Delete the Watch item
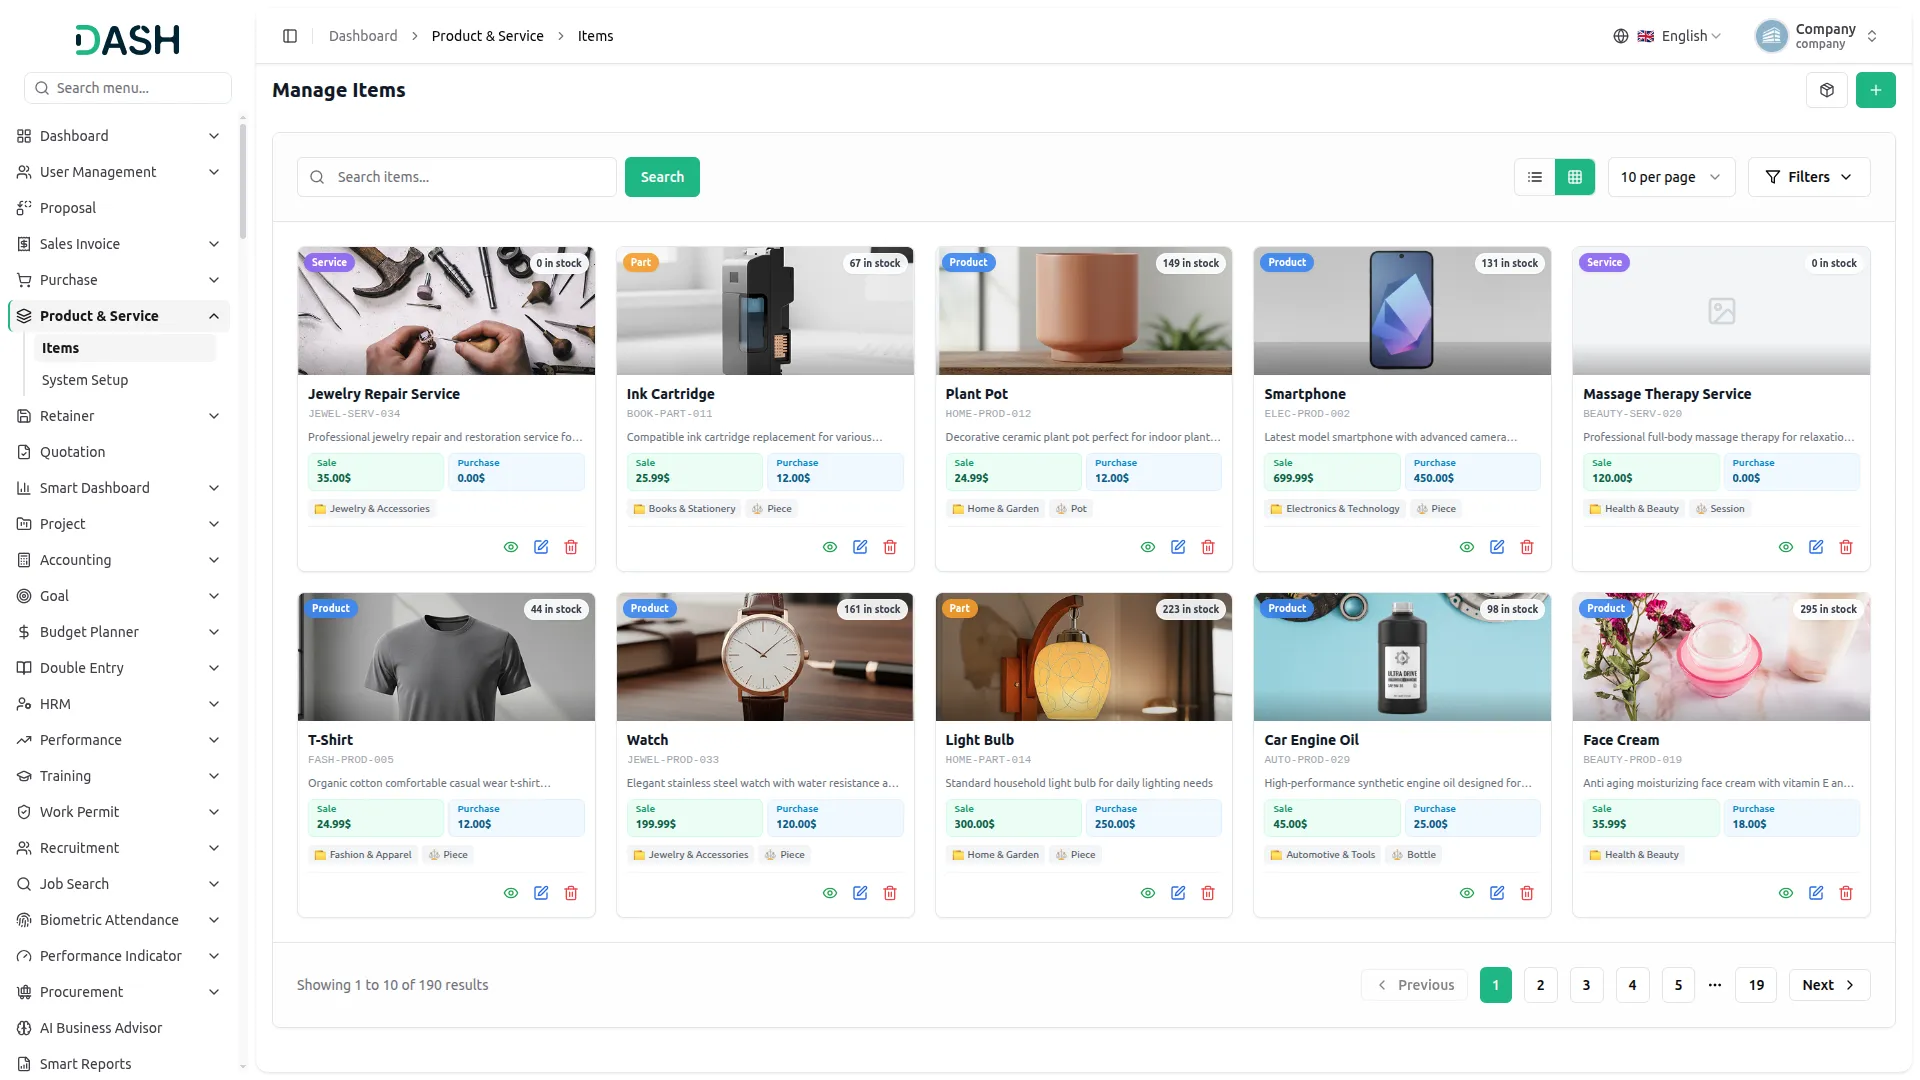This screenshot has height=1080, width=1920. coord(890,893)
